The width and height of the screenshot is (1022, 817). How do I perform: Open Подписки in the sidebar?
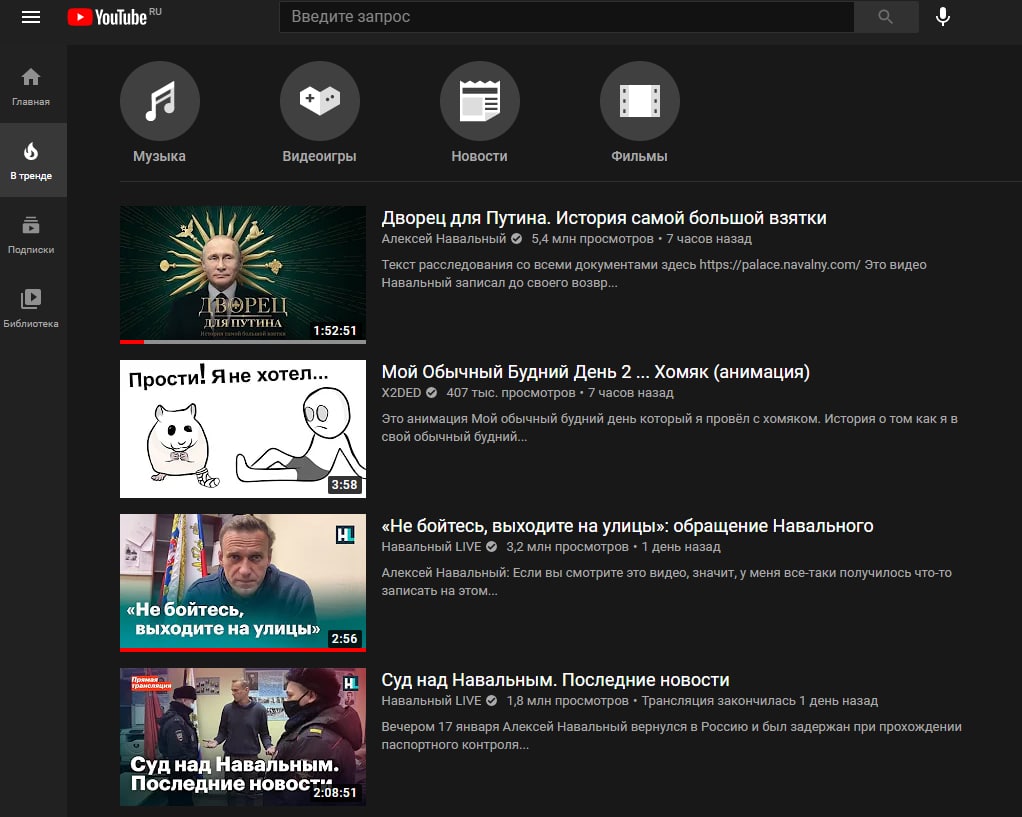pos(31,234)
